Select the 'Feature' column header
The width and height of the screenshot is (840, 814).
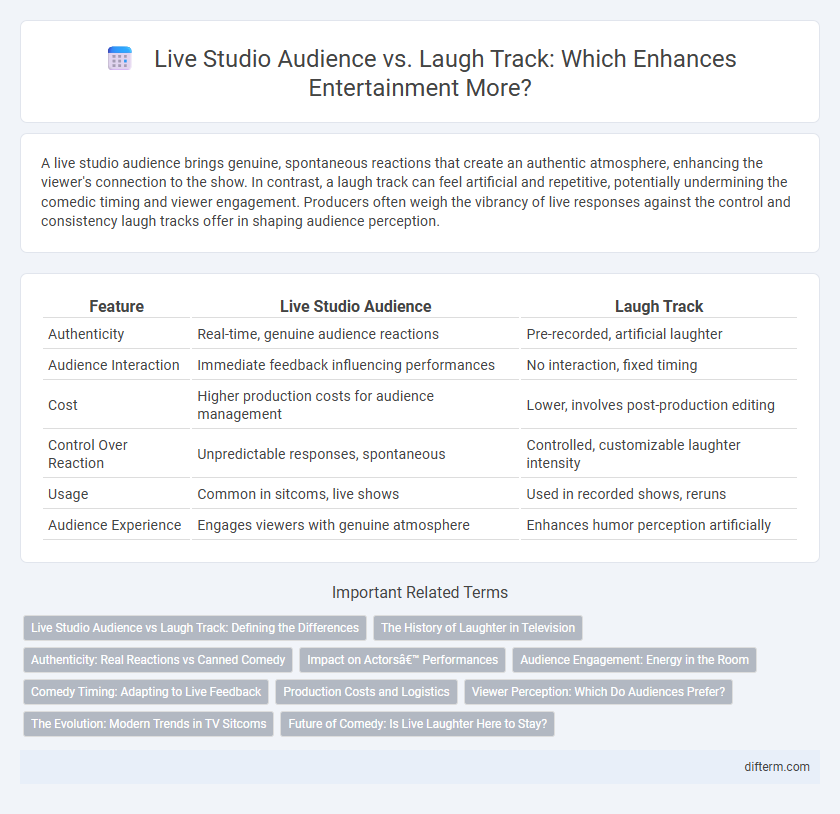click(x=116, y=307)
